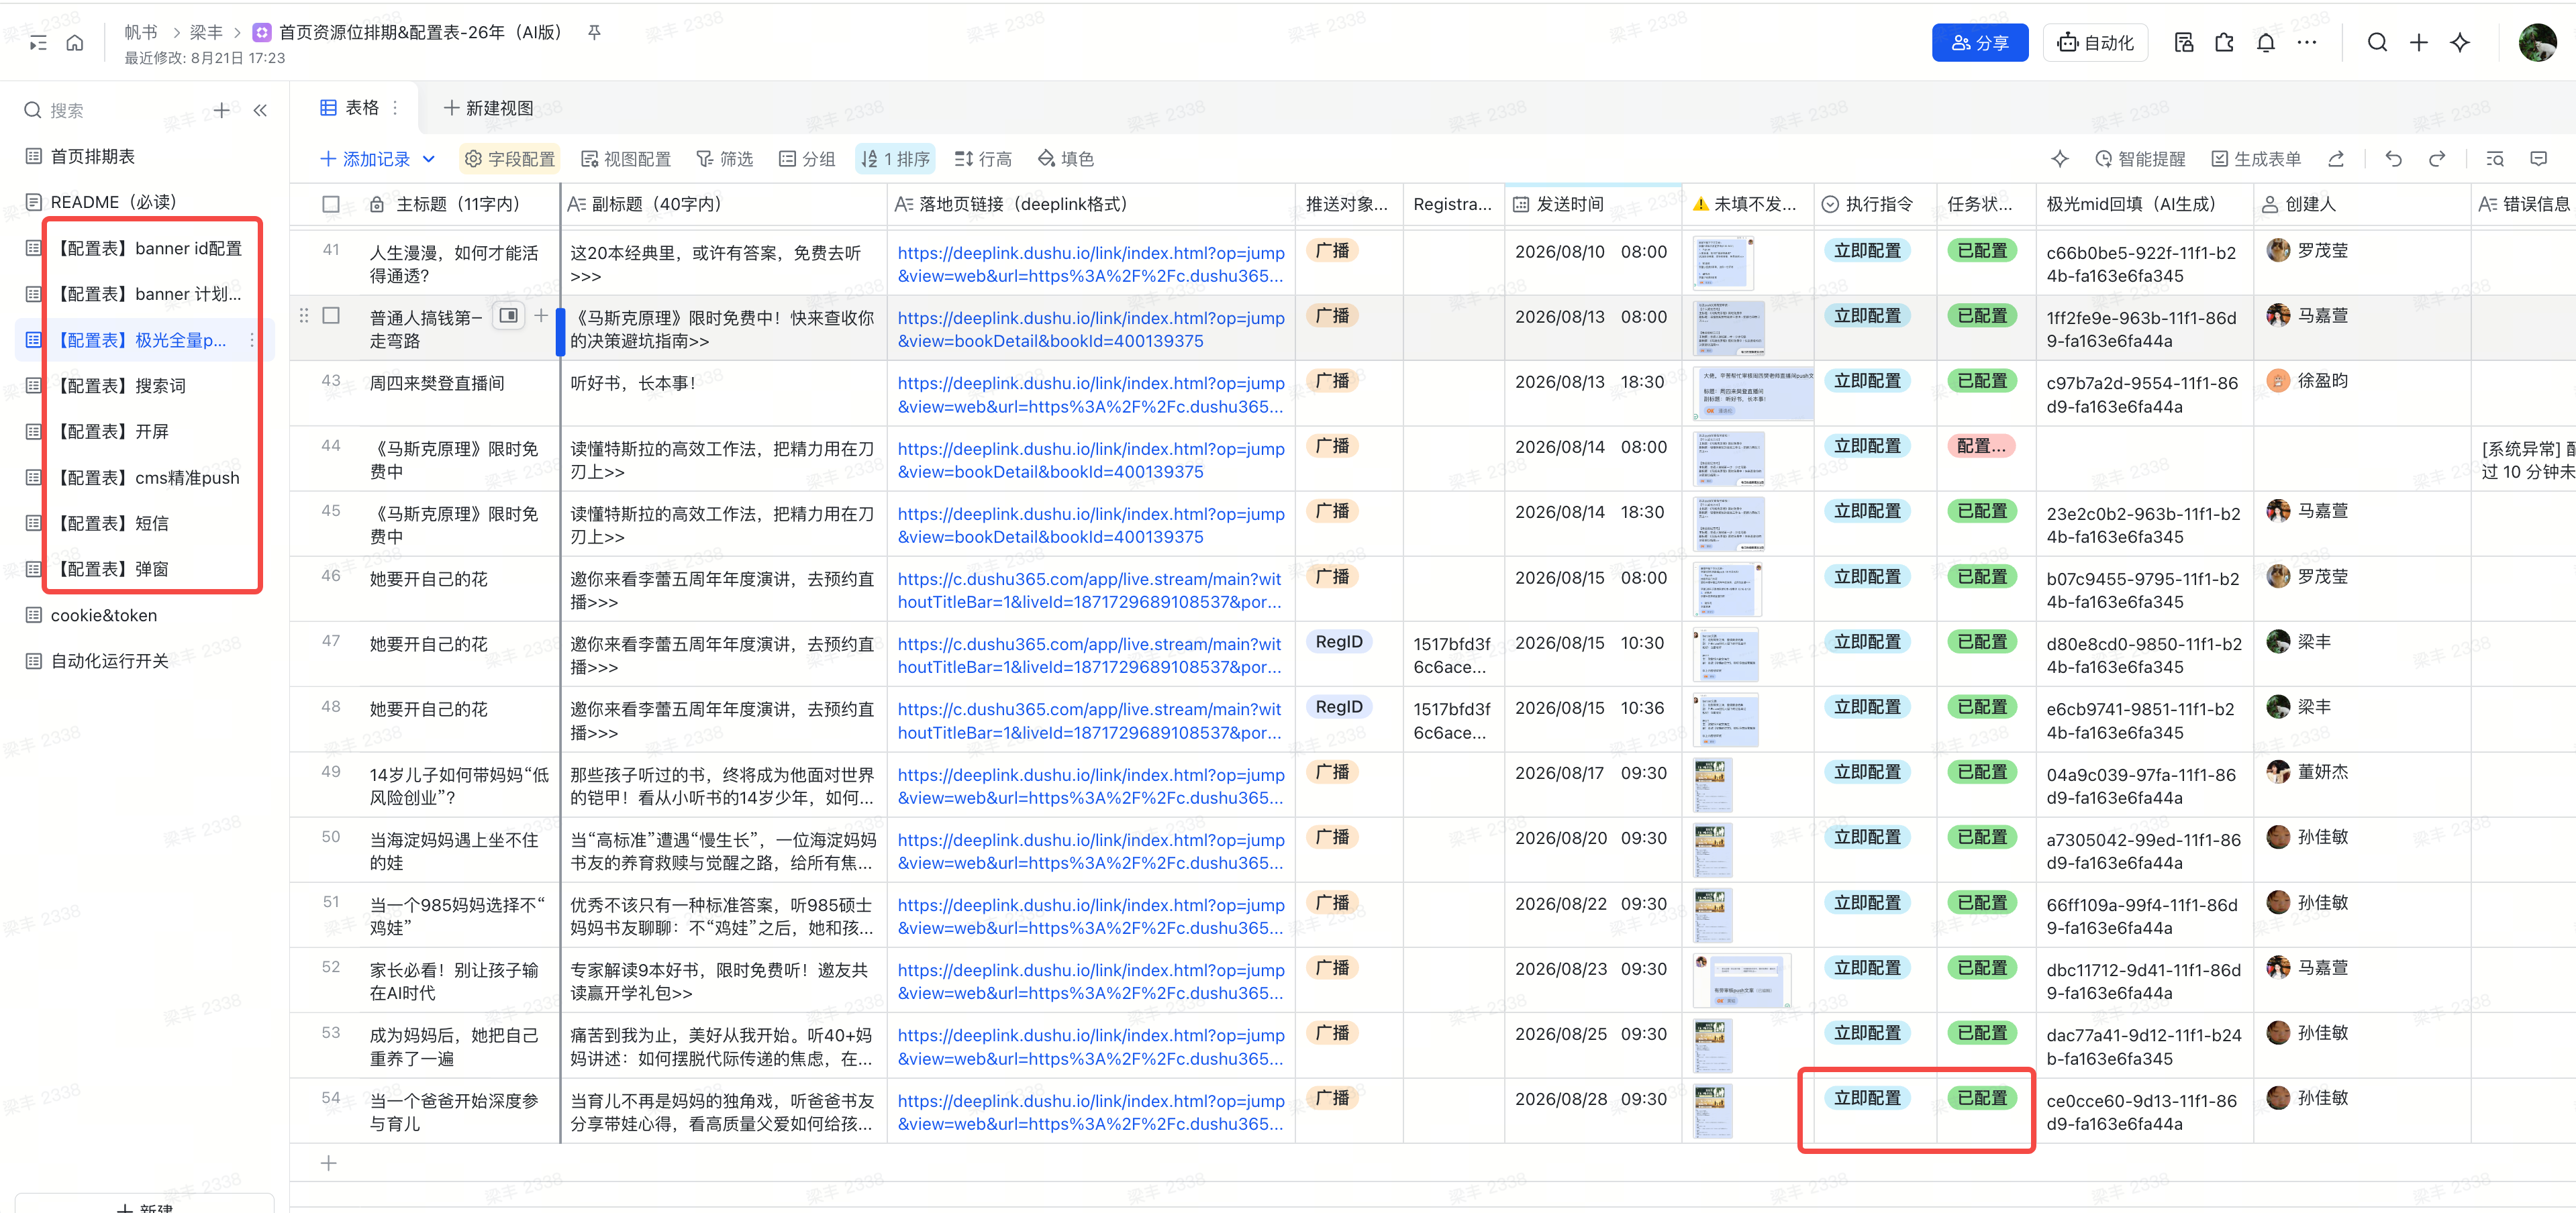This screenshot has width=2576, height=1213.
Task: Click the pin icon next to the title
Action: pyautogui.click(x=594, y=33)
